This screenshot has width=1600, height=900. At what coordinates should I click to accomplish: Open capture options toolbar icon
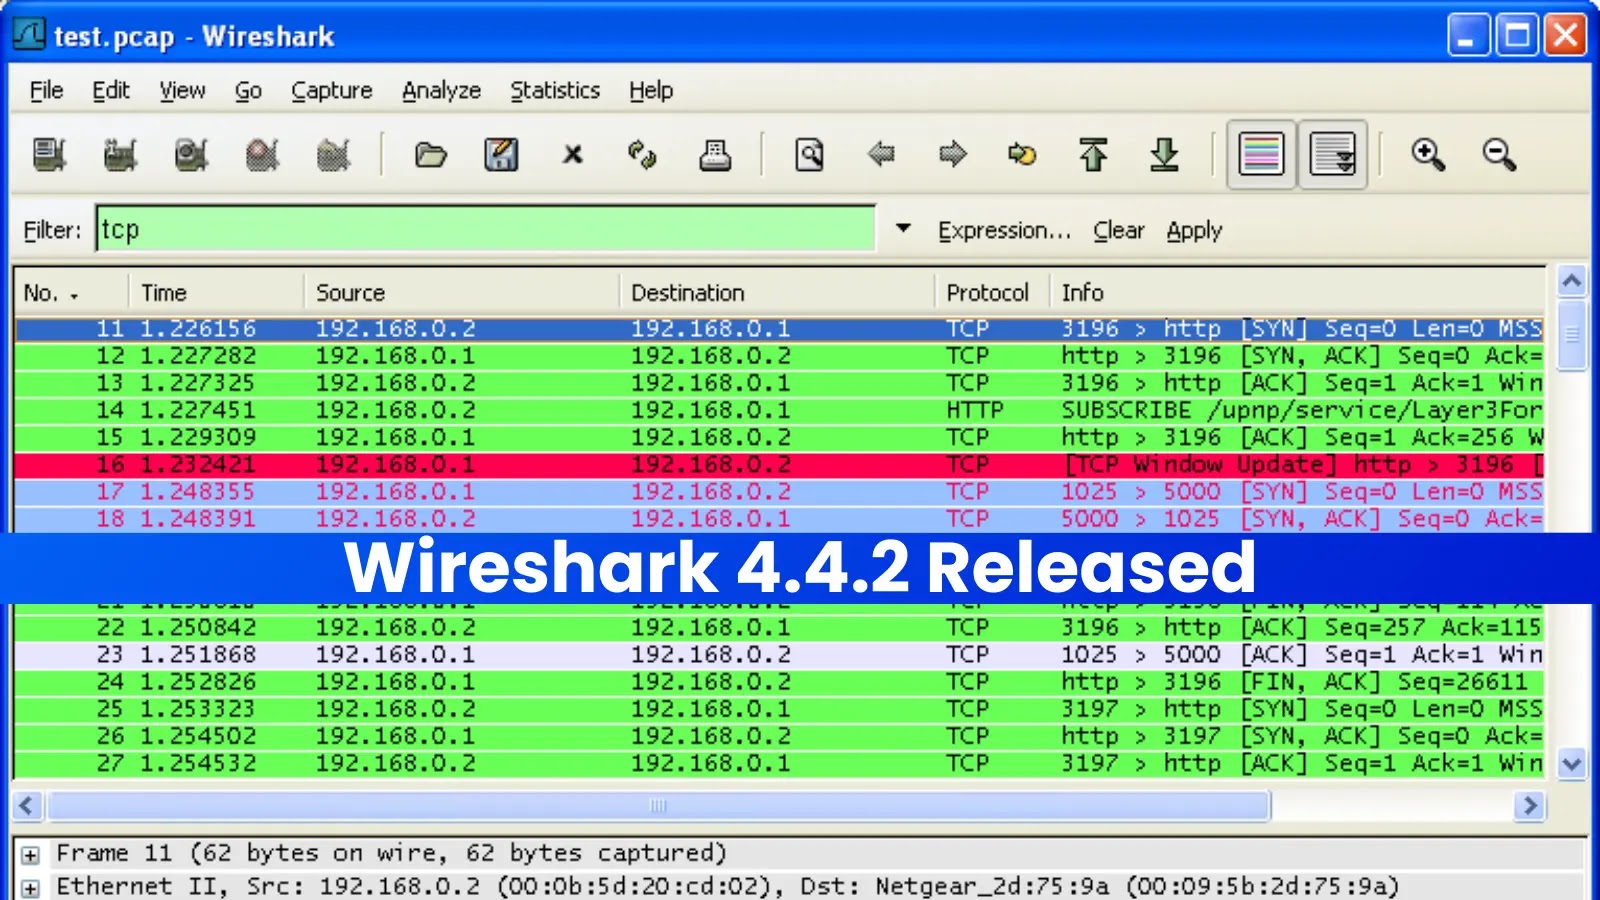(120, 155)
